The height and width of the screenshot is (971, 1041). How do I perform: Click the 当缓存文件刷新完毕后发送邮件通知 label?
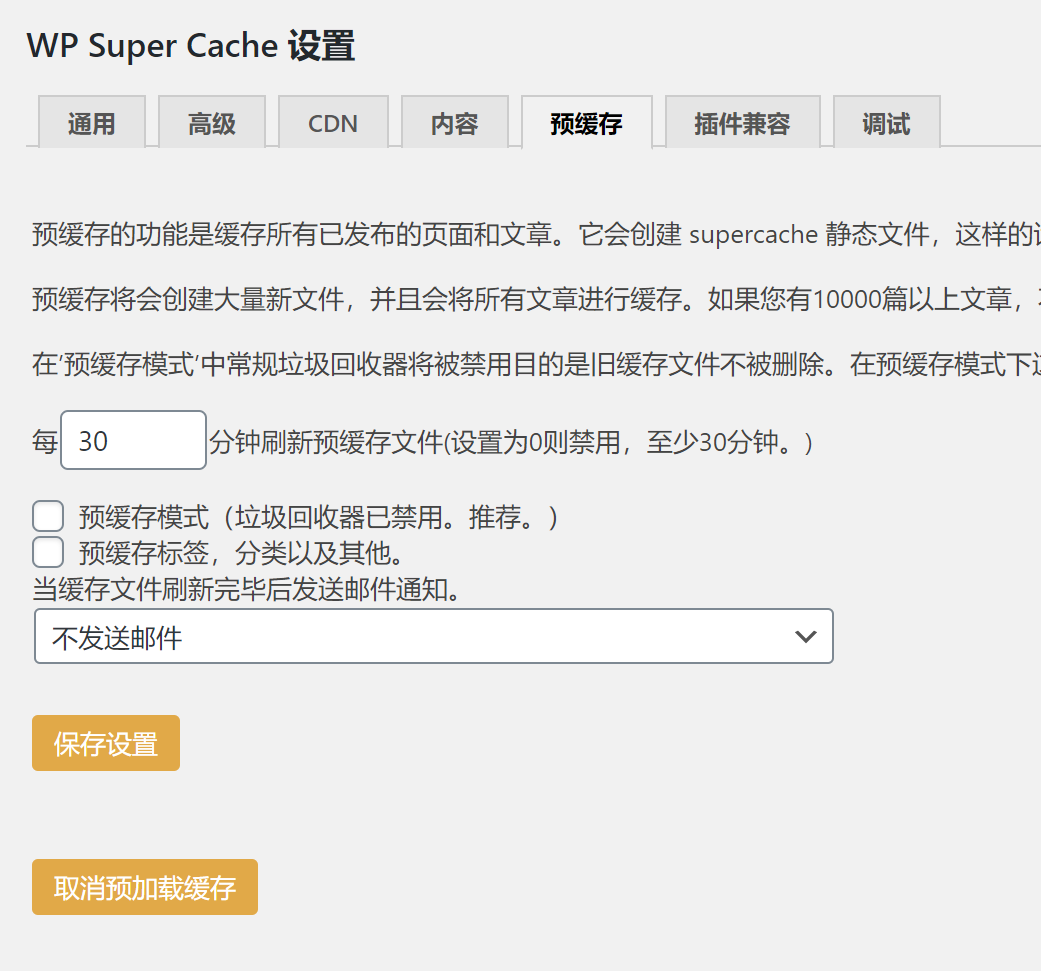click(x=250, y=589)
